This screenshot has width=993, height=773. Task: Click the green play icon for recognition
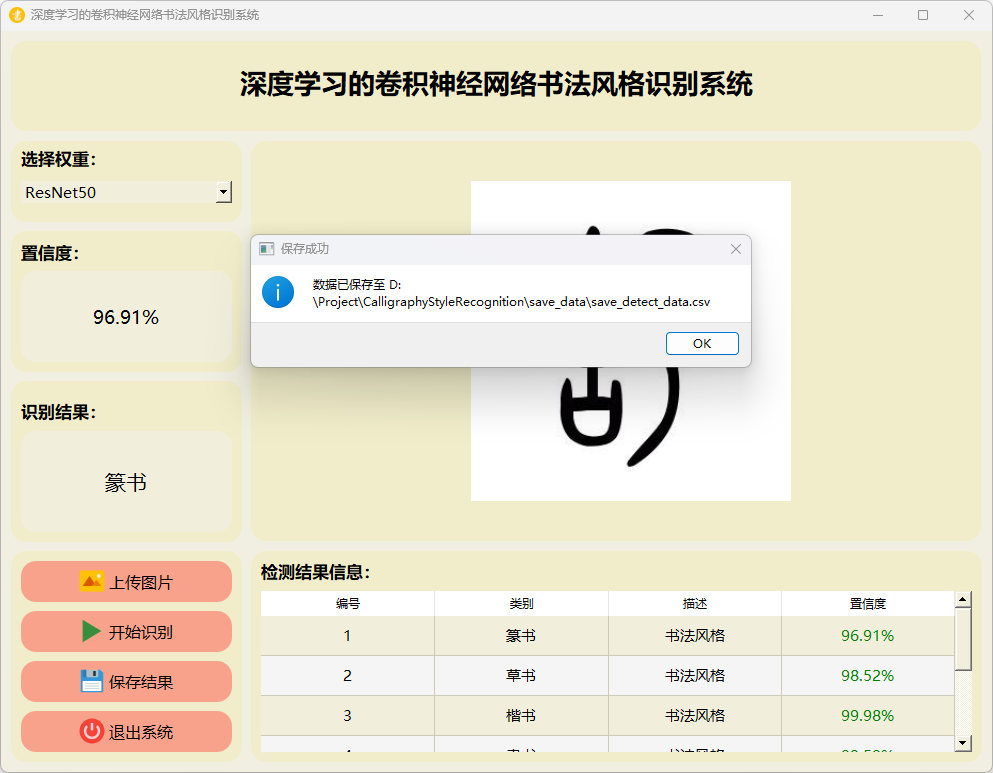point(91,631)
